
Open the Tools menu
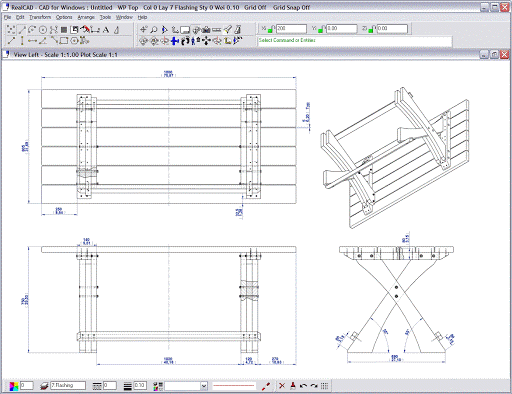(x=105, y=17)
